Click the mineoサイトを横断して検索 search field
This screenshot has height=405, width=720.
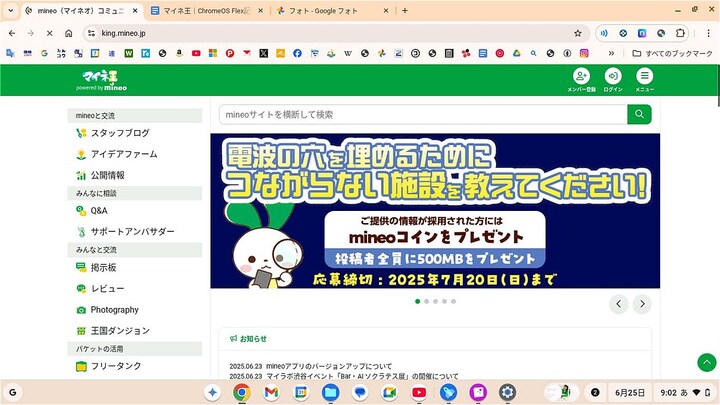click(x=423, y=114)
